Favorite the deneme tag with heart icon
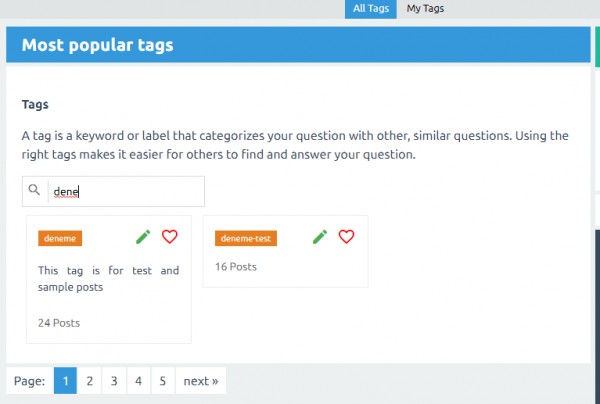Viewport: 600px width, 404px height. click(169, 237)
